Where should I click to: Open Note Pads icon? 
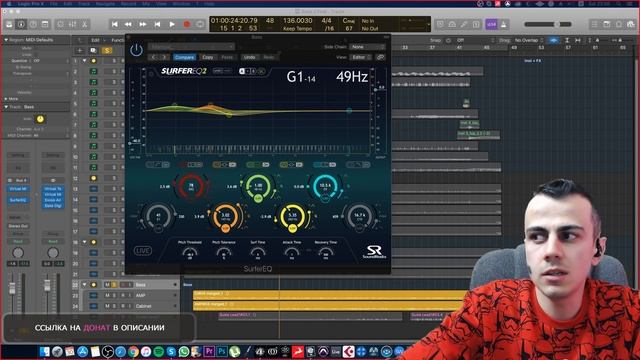(607, 24)
